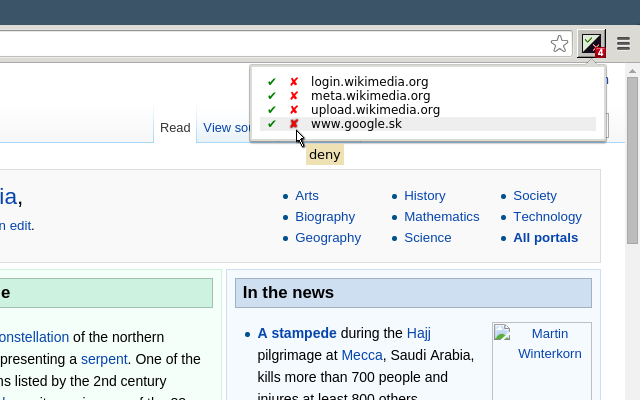
Task: Open the constellation article link
Action: point(34,337)
